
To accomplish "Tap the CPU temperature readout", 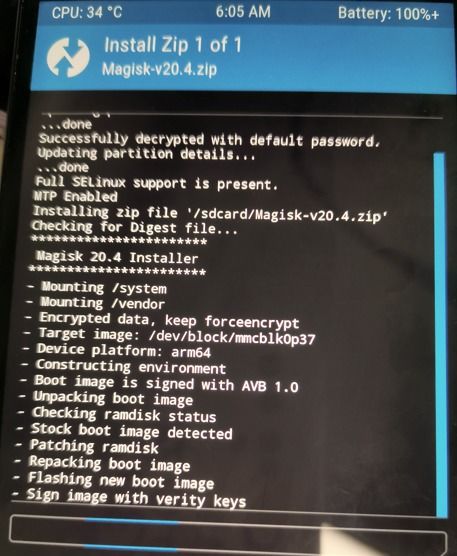I will [x=87, y=13].
